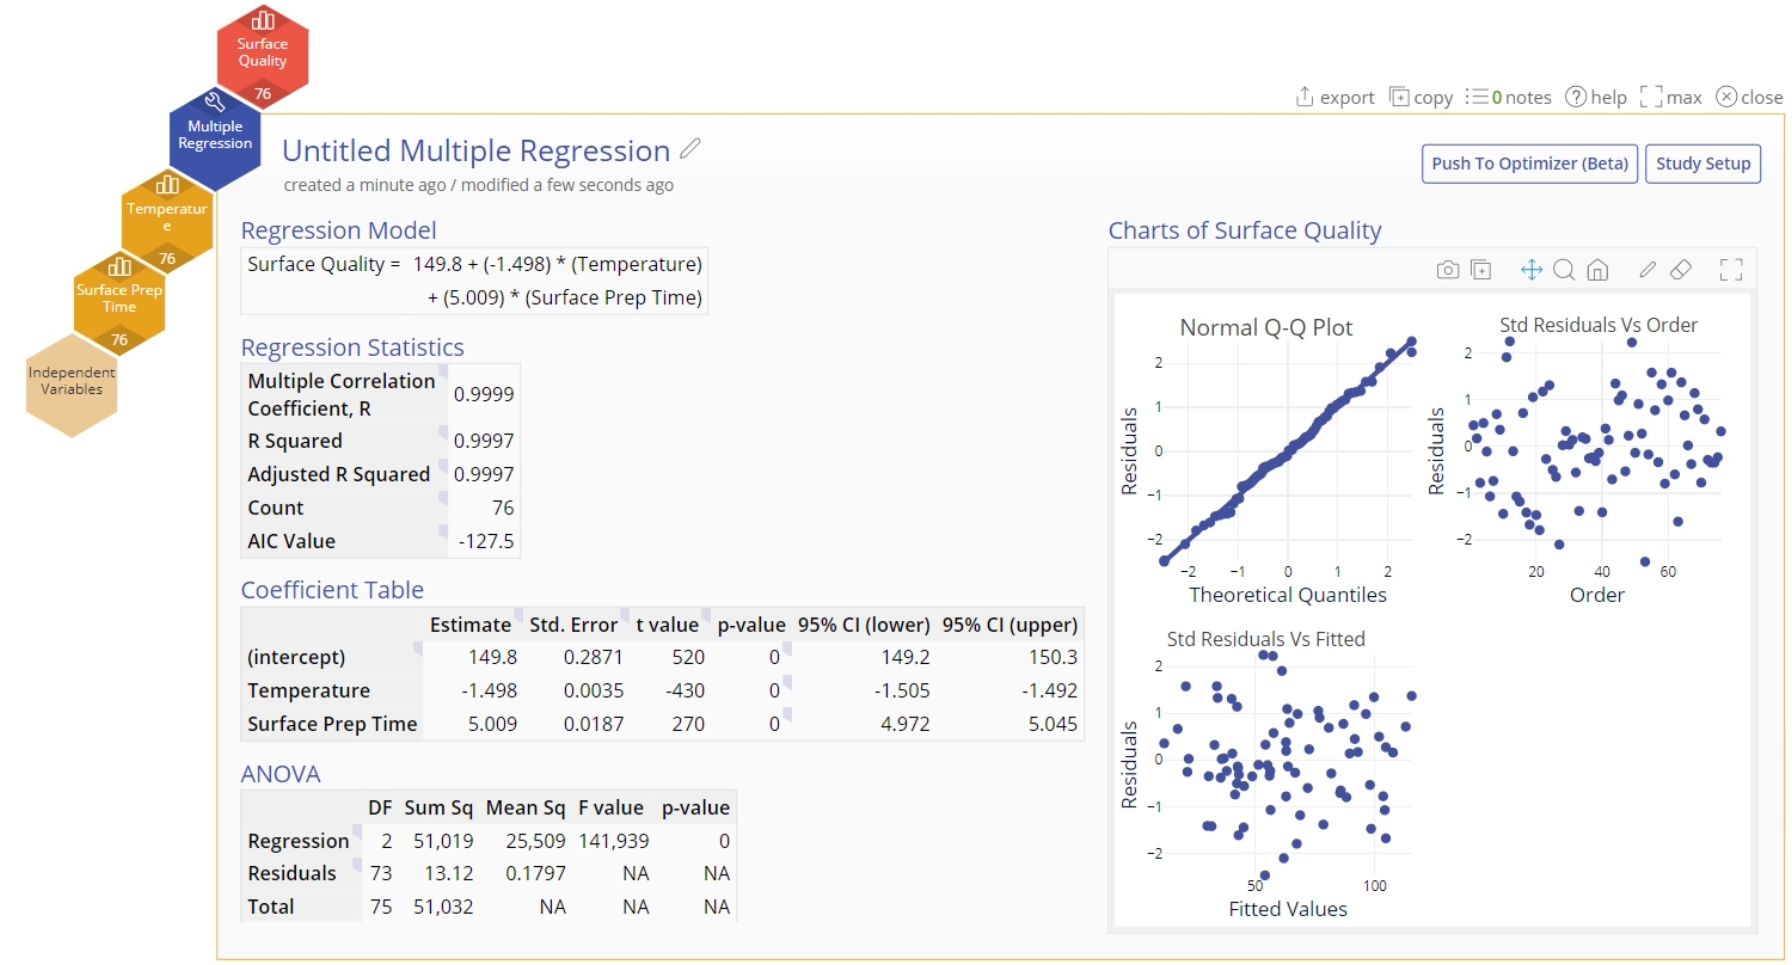Select the F value 141,939 in ANOVA
1792x965 pixels.
[613, 841]
